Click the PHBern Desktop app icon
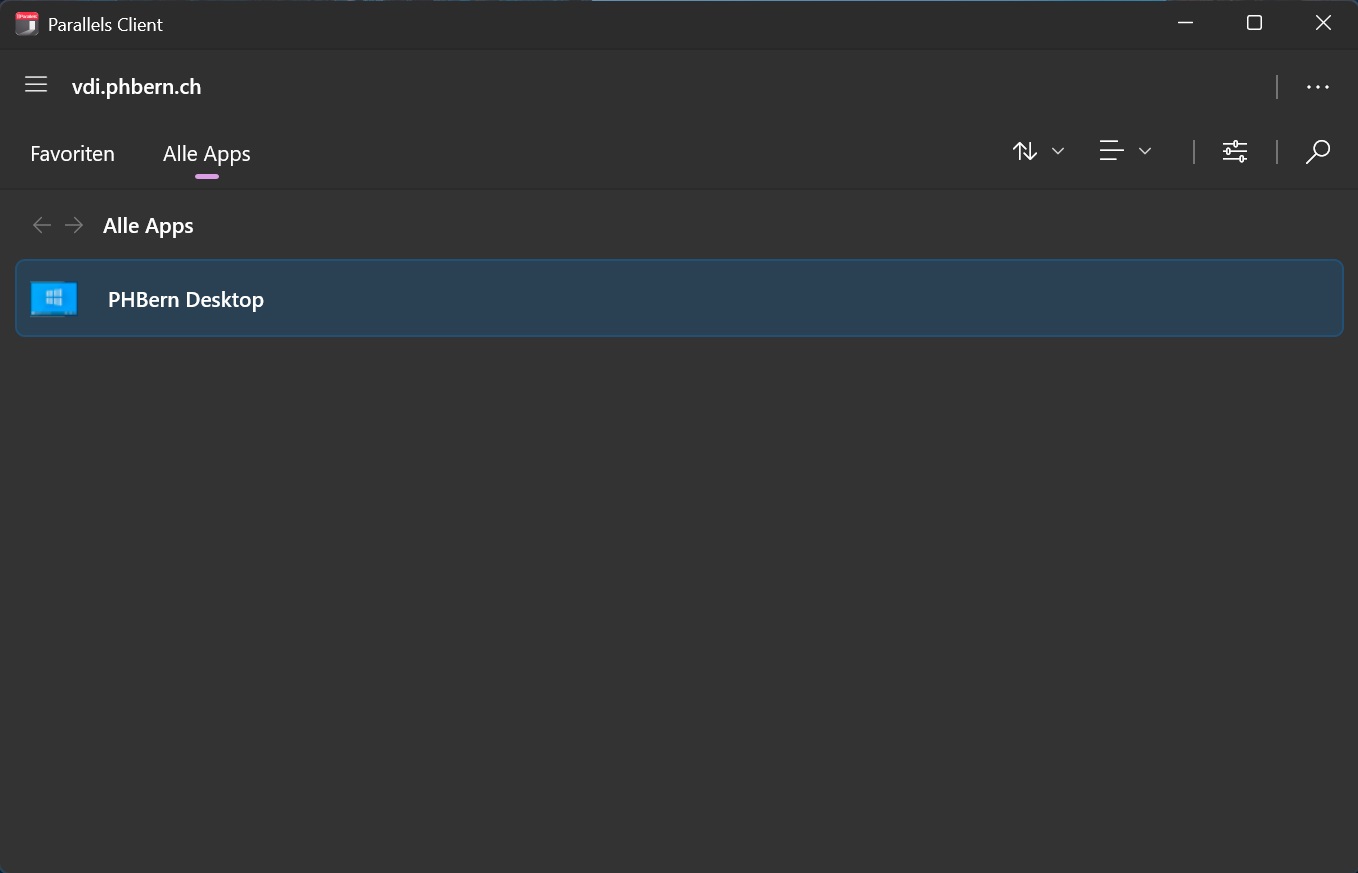Screen dimensions: 1358x873 click(53, 298)
